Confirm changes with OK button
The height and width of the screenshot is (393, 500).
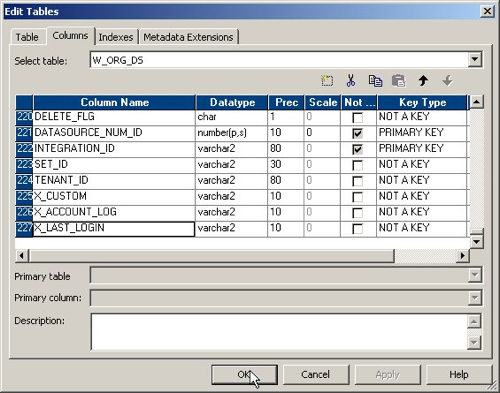[244, 375]
